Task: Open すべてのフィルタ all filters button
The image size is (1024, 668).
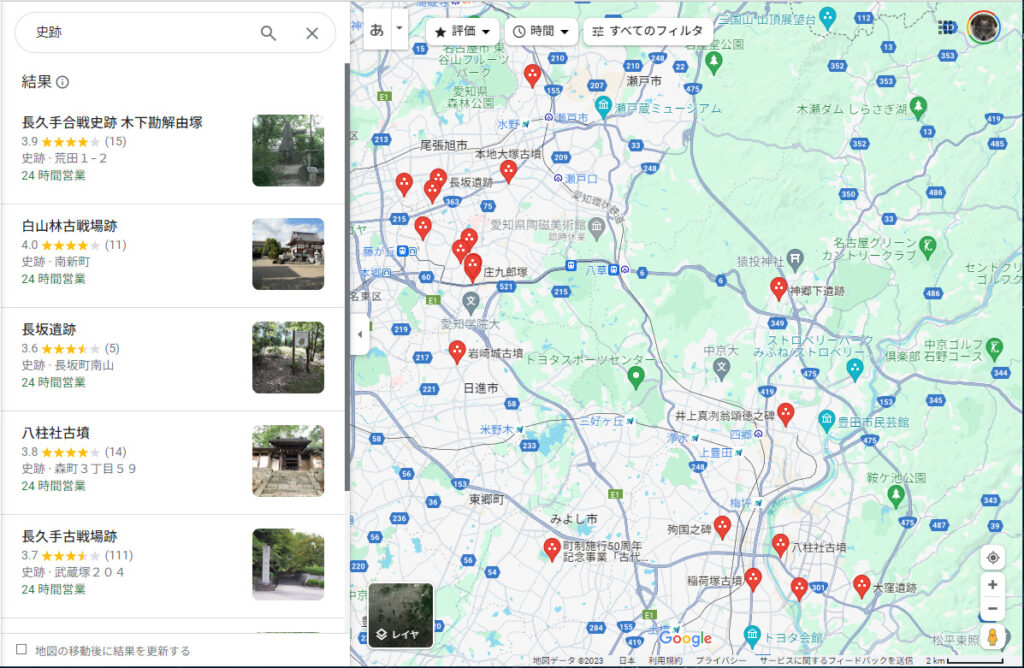Action: 647,32
